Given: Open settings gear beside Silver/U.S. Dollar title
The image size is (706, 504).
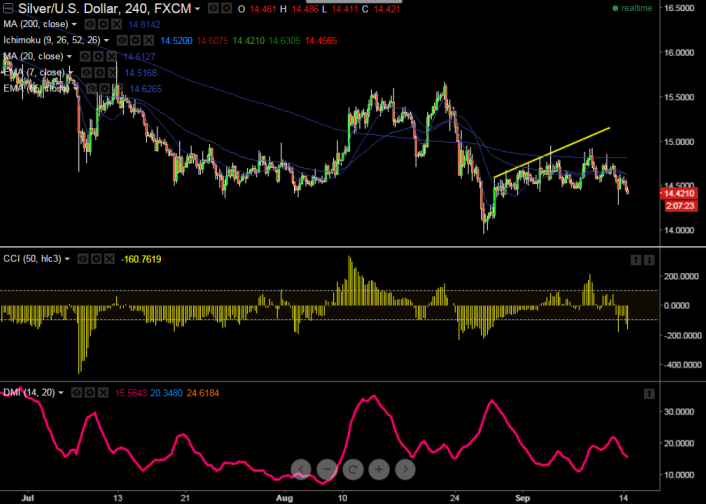Looking at the screenshot, I should pyautogui.click(x=227, y=8).
